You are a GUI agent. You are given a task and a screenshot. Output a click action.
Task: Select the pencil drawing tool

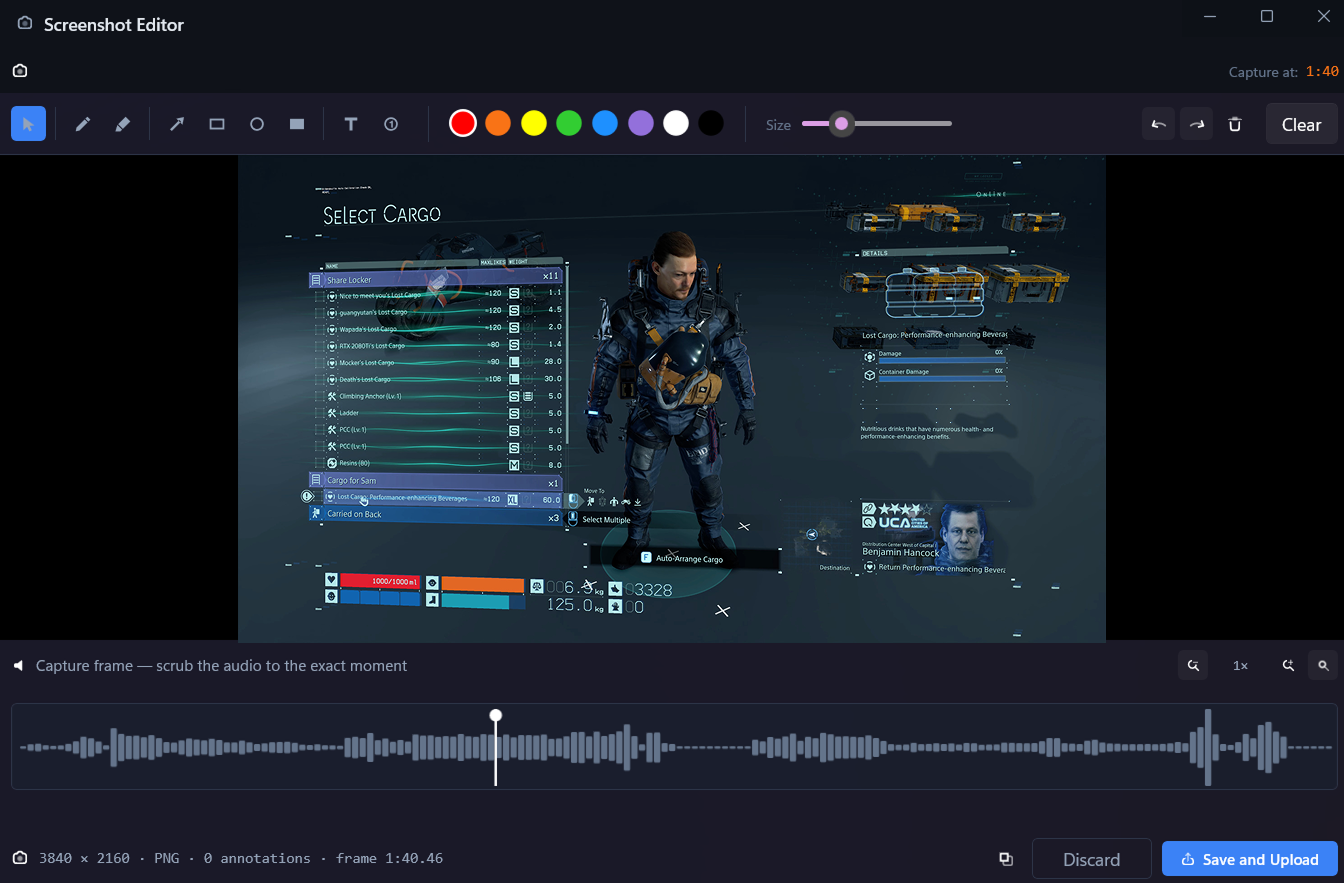coord(83,124)
